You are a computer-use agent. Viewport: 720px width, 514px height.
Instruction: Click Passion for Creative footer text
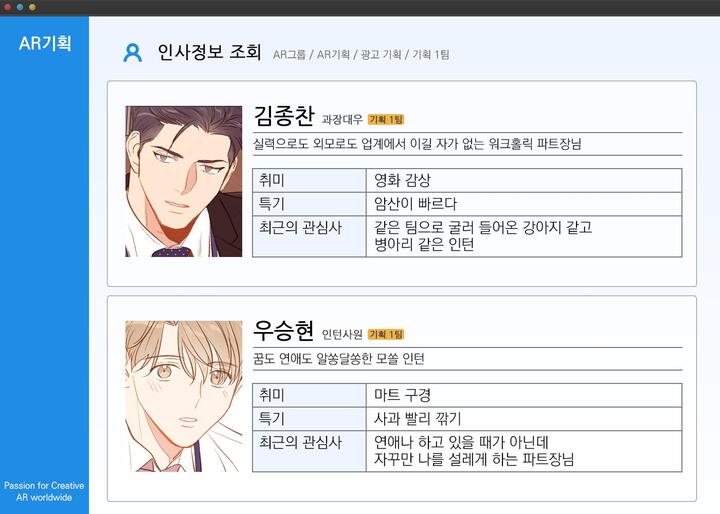44,486
